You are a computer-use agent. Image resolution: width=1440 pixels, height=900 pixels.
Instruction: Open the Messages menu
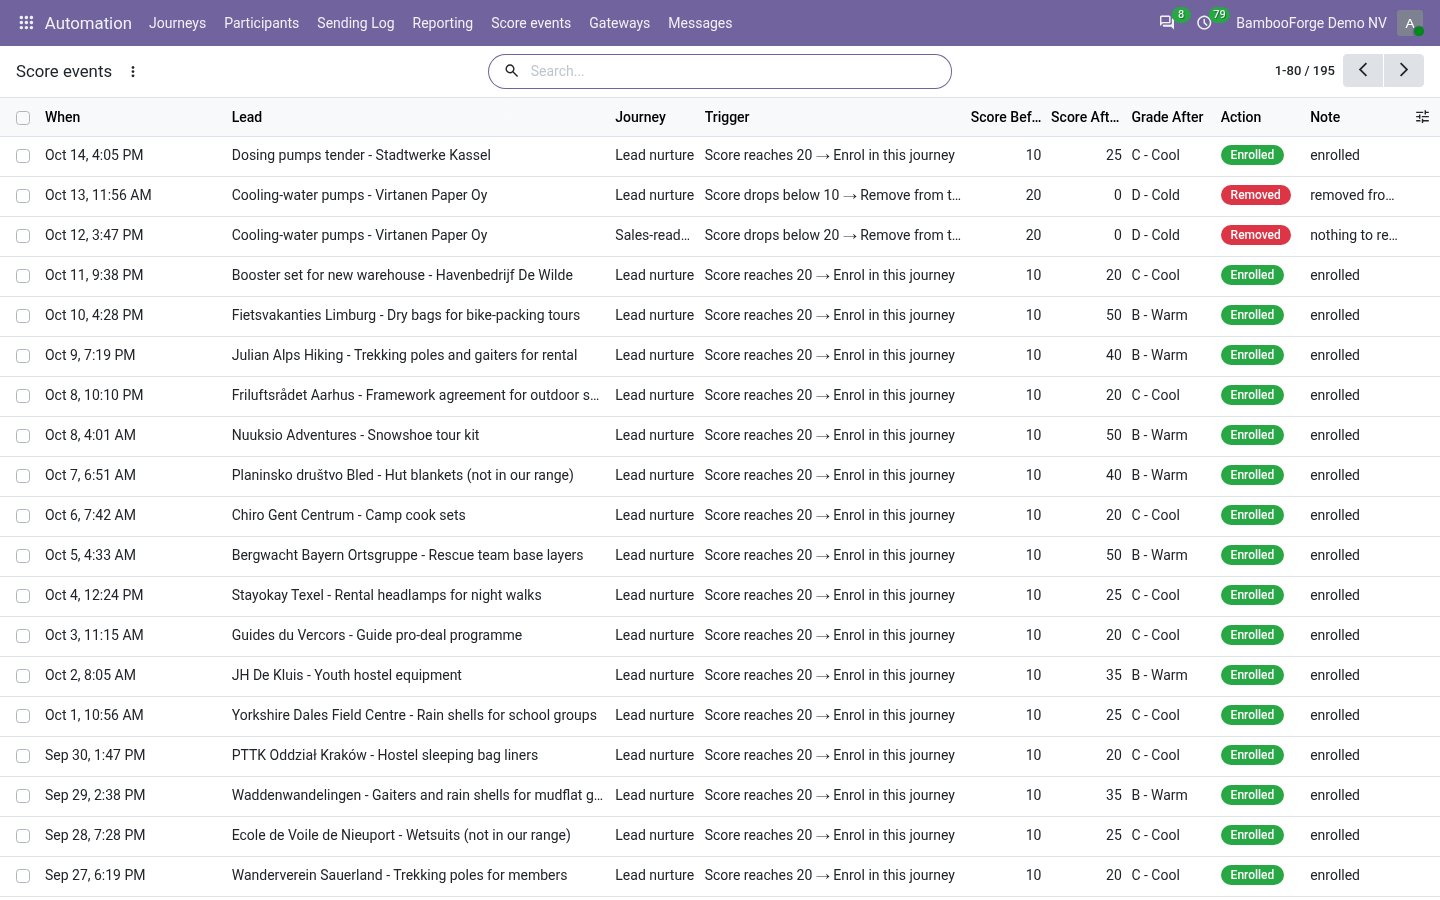[x=700, y=23]
